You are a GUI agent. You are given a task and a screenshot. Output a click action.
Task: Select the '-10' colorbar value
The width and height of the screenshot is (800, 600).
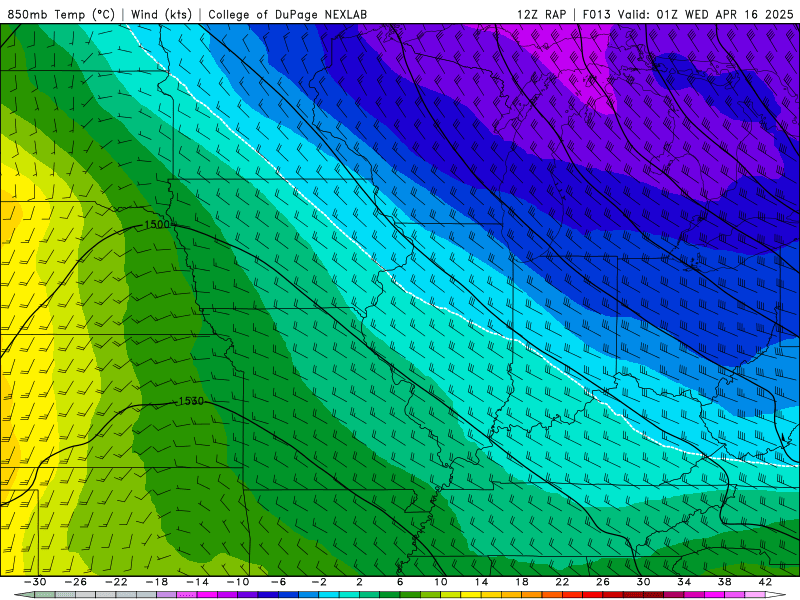coord(238,582)
